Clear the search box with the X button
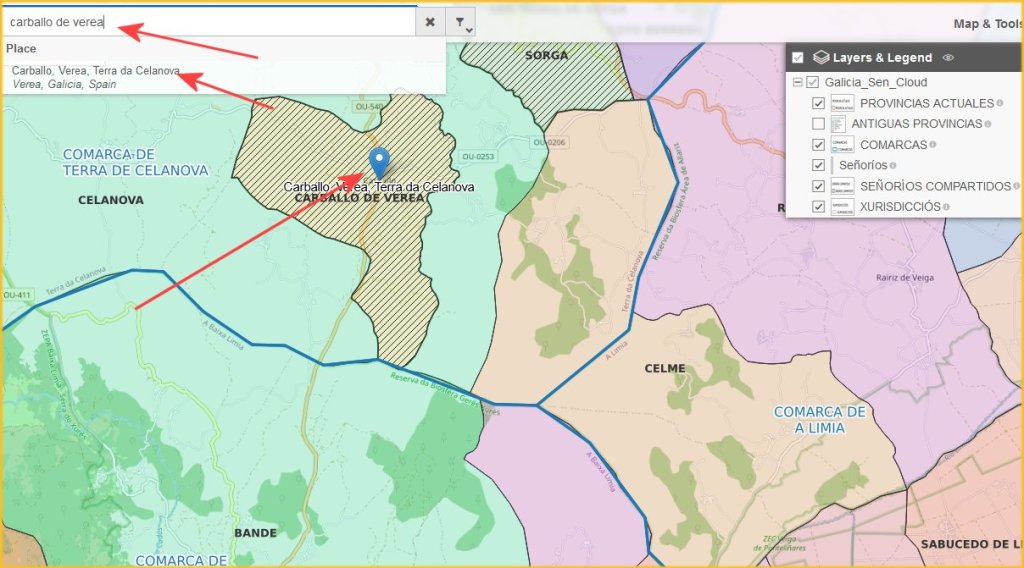This screenshot has width=1024, height=568. 430,21
